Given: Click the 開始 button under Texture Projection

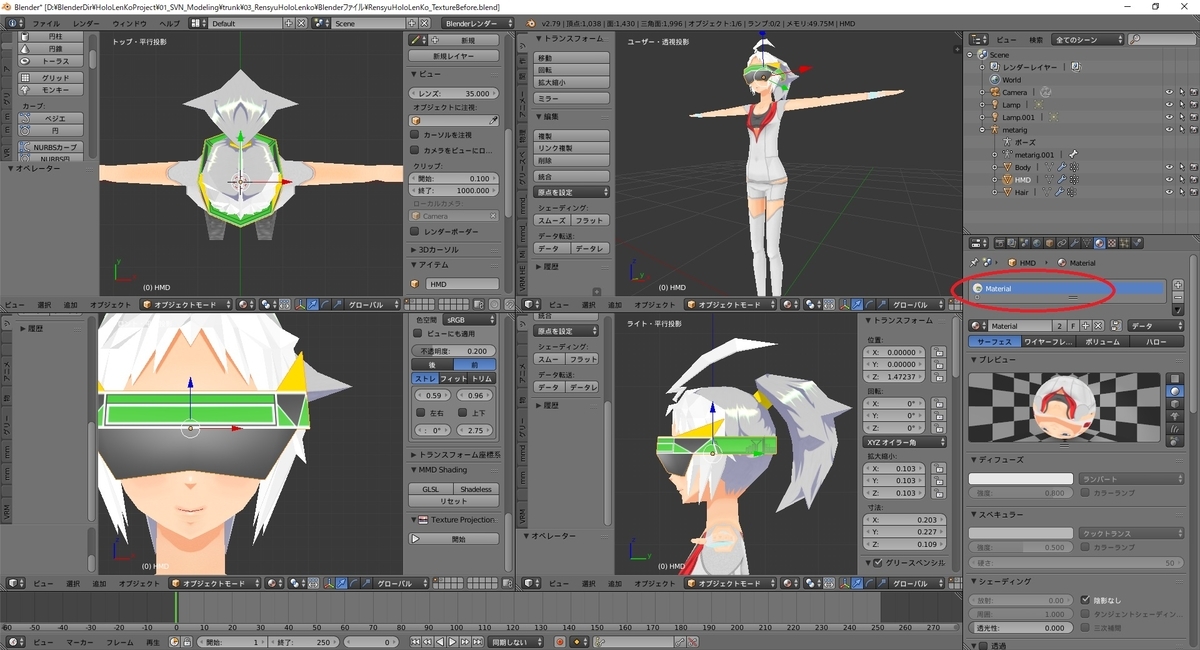Looking at the screenshot, I should pos(454,538).
